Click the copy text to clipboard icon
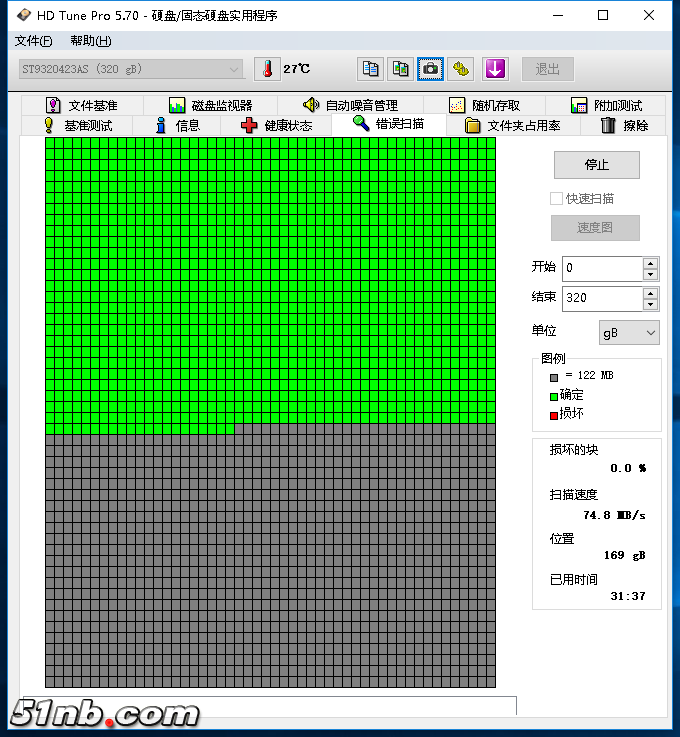The image size is (680, 737). tap(371, 68)
